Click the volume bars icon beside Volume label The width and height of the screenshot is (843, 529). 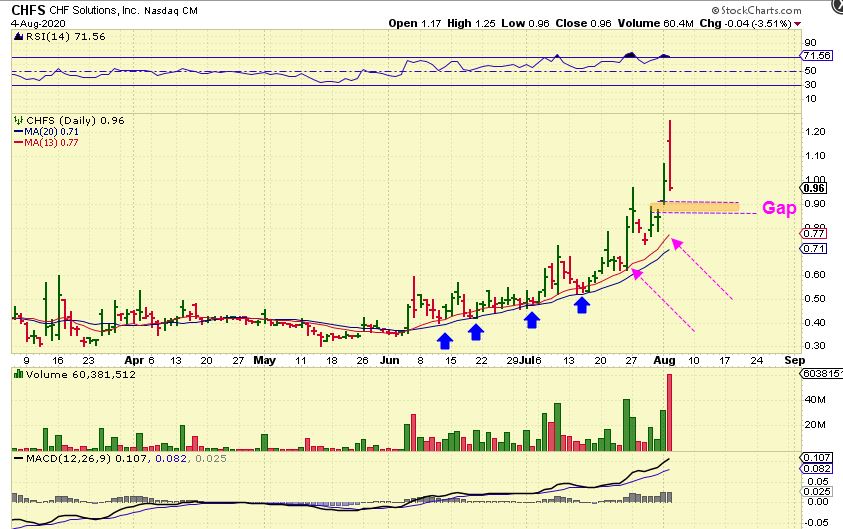coord(18,374)
